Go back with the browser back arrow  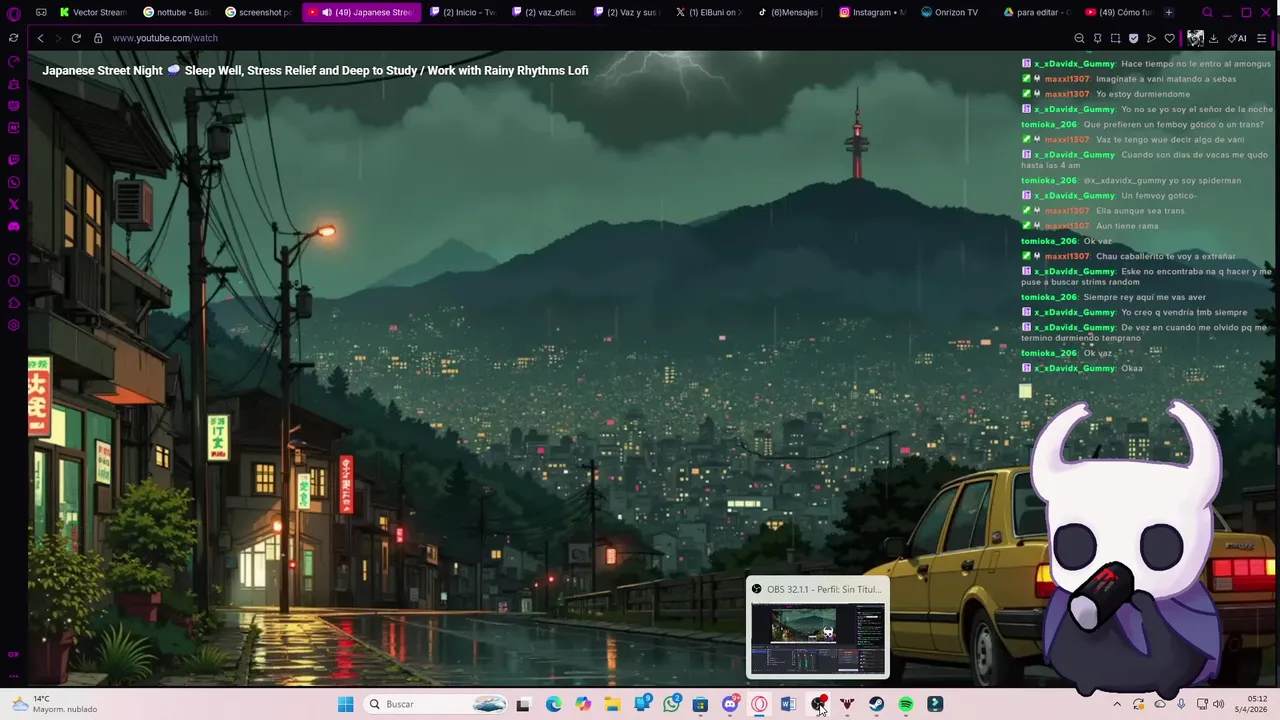pyautogui.click(x=40, y=38)
